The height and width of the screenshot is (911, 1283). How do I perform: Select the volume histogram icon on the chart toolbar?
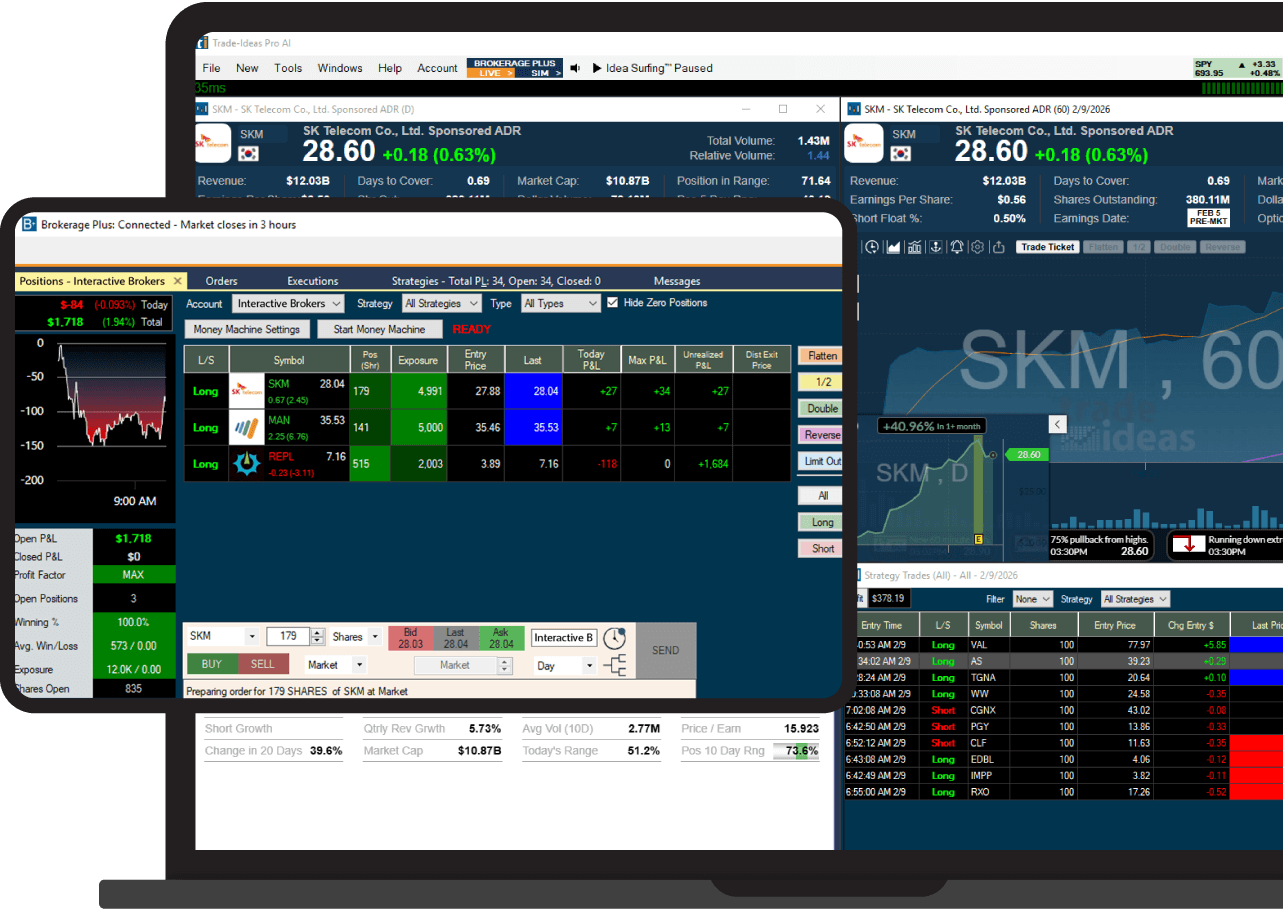[x=915, y=247]
